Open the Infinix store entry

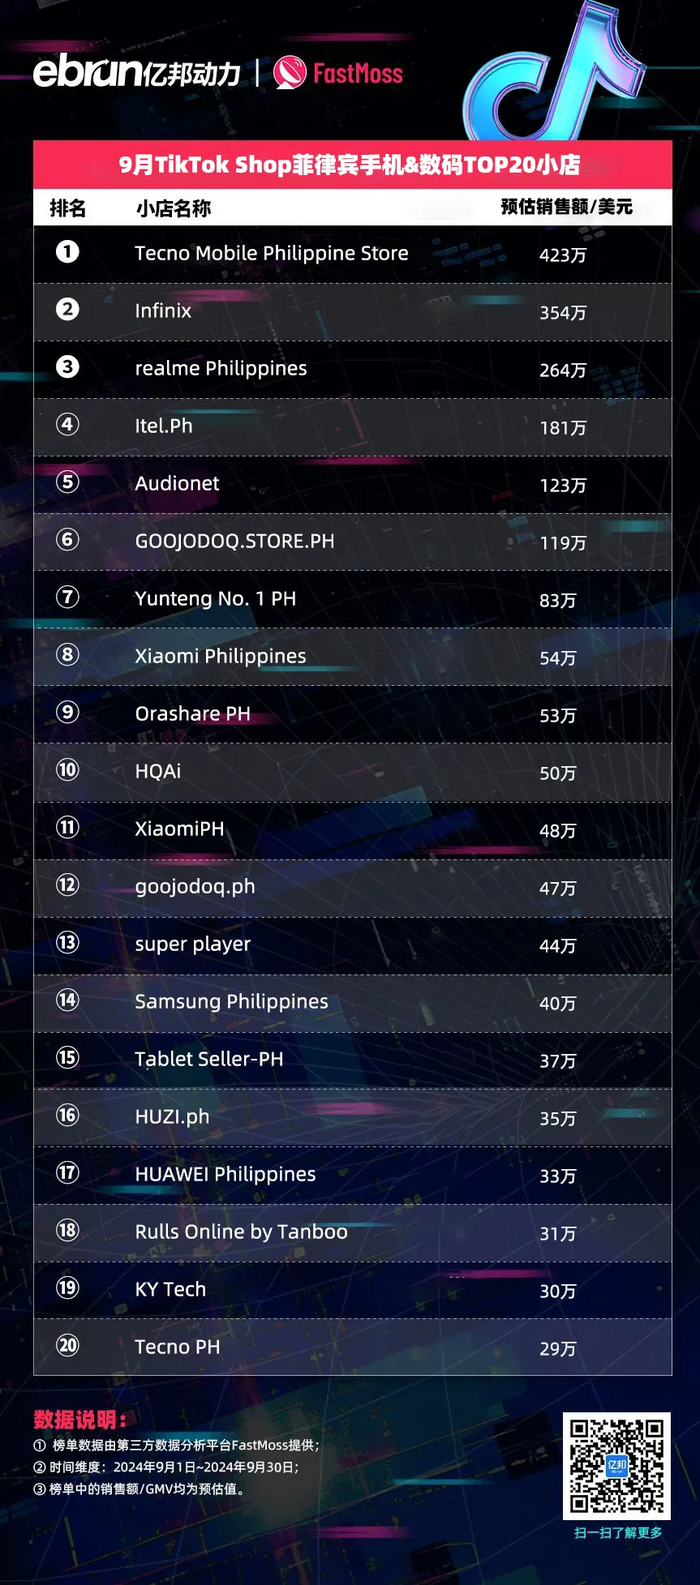[163, 311]
